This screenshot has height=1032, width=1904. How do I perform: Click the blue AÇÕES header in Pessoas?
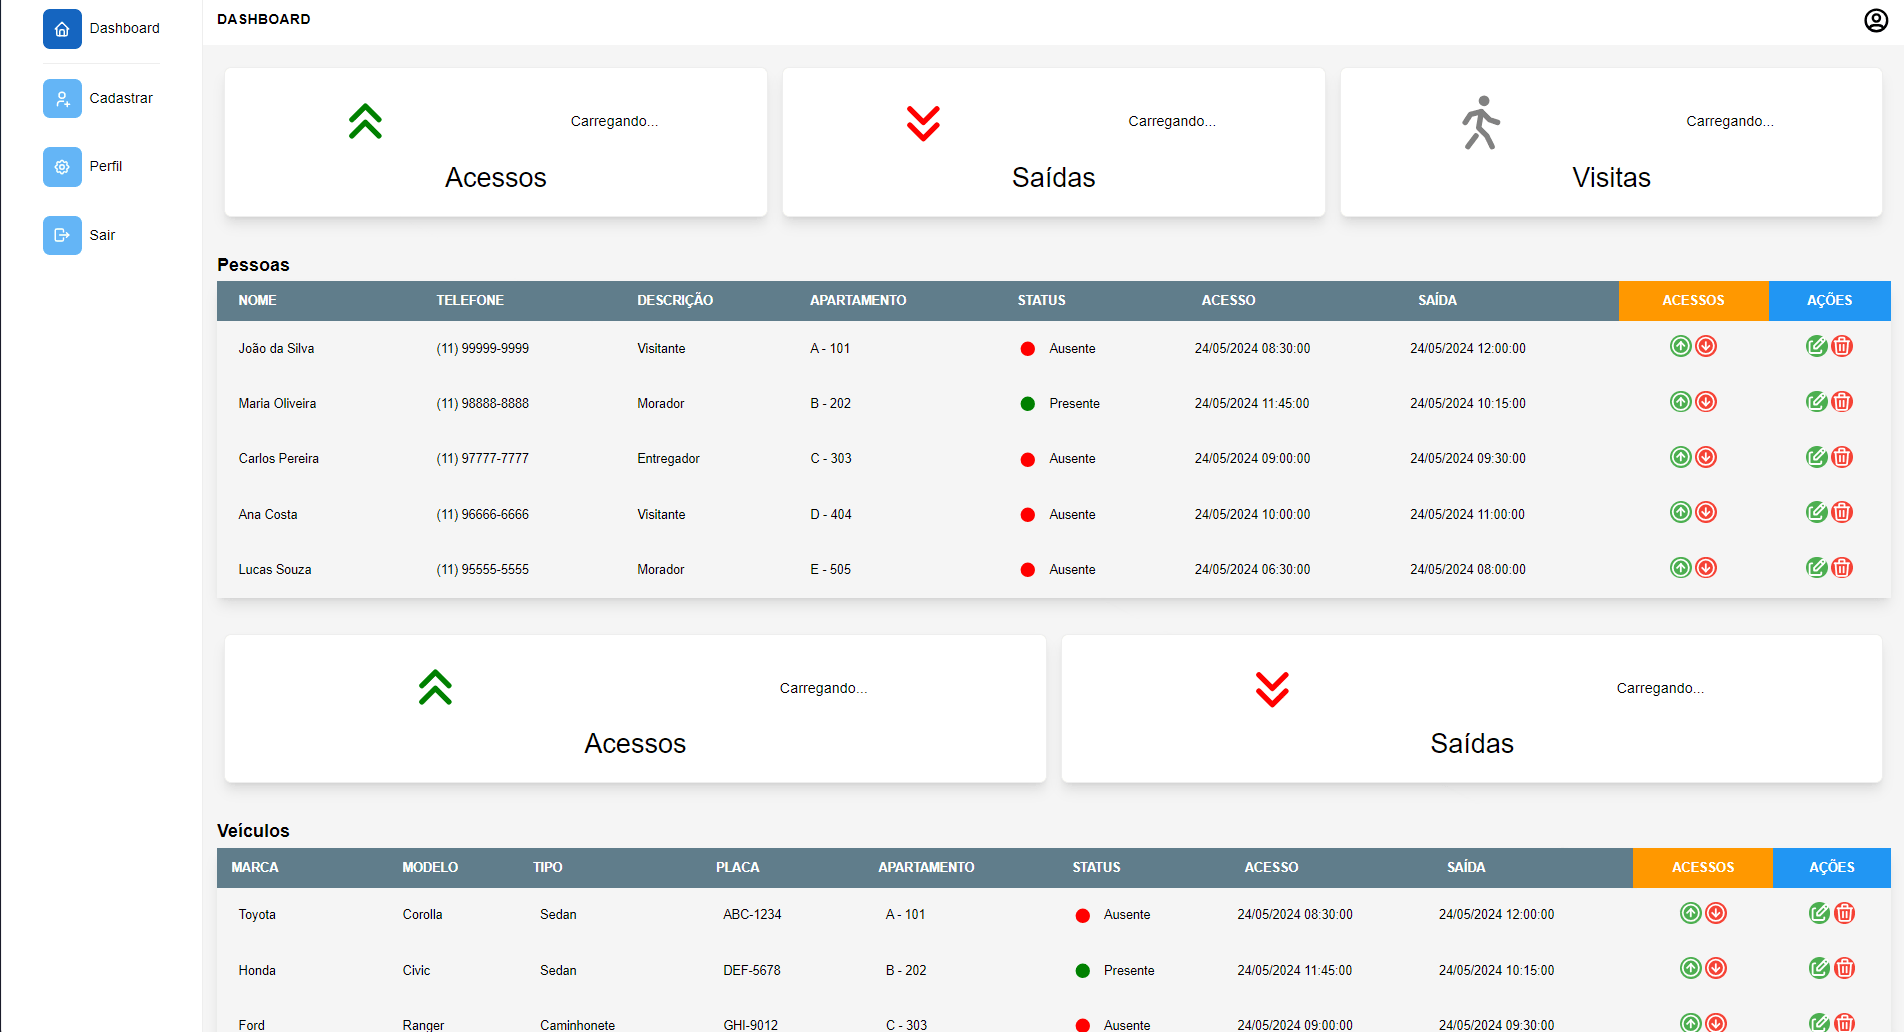[1830, 301]
